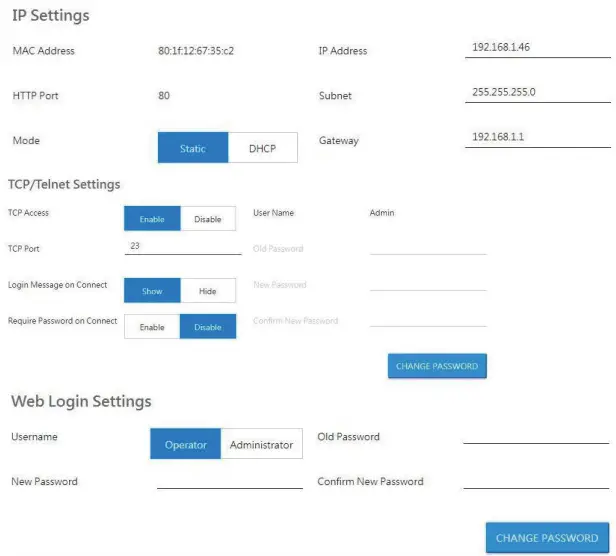This screenshot has height=556, width=616.
Task: Hide Login Message on Connect
Action: pos(208,291)
